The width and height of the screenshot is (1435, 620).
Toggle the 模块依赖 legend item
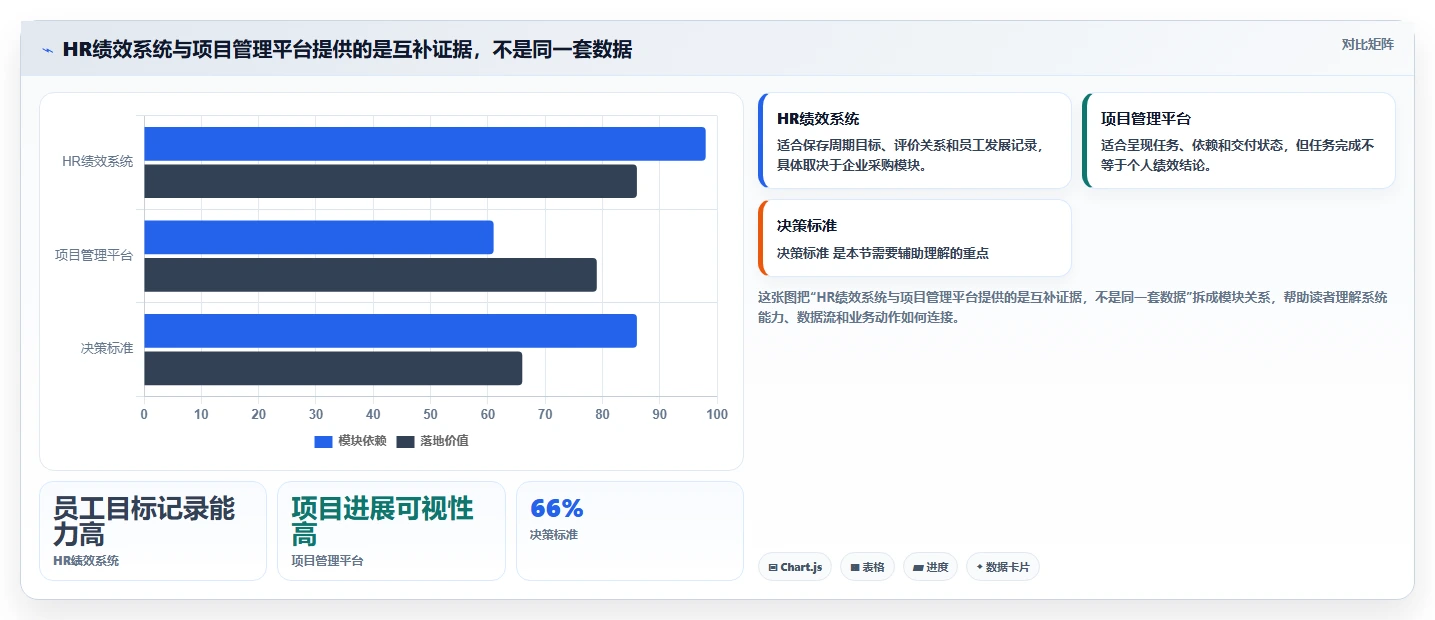point(350,441)
